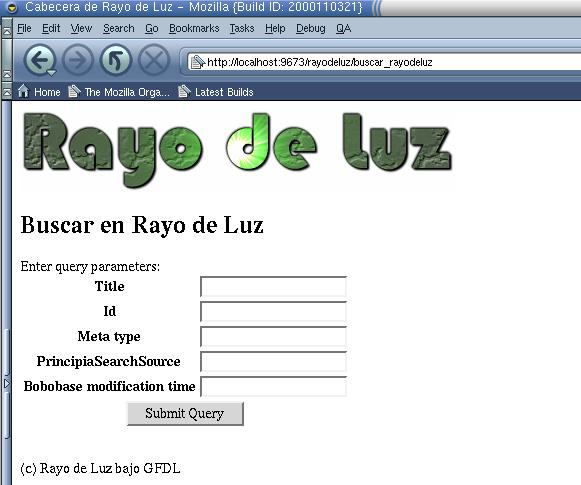This screenshot has width=581, height=485.
Task: Open the QA menu
Action: coord(343,29)
